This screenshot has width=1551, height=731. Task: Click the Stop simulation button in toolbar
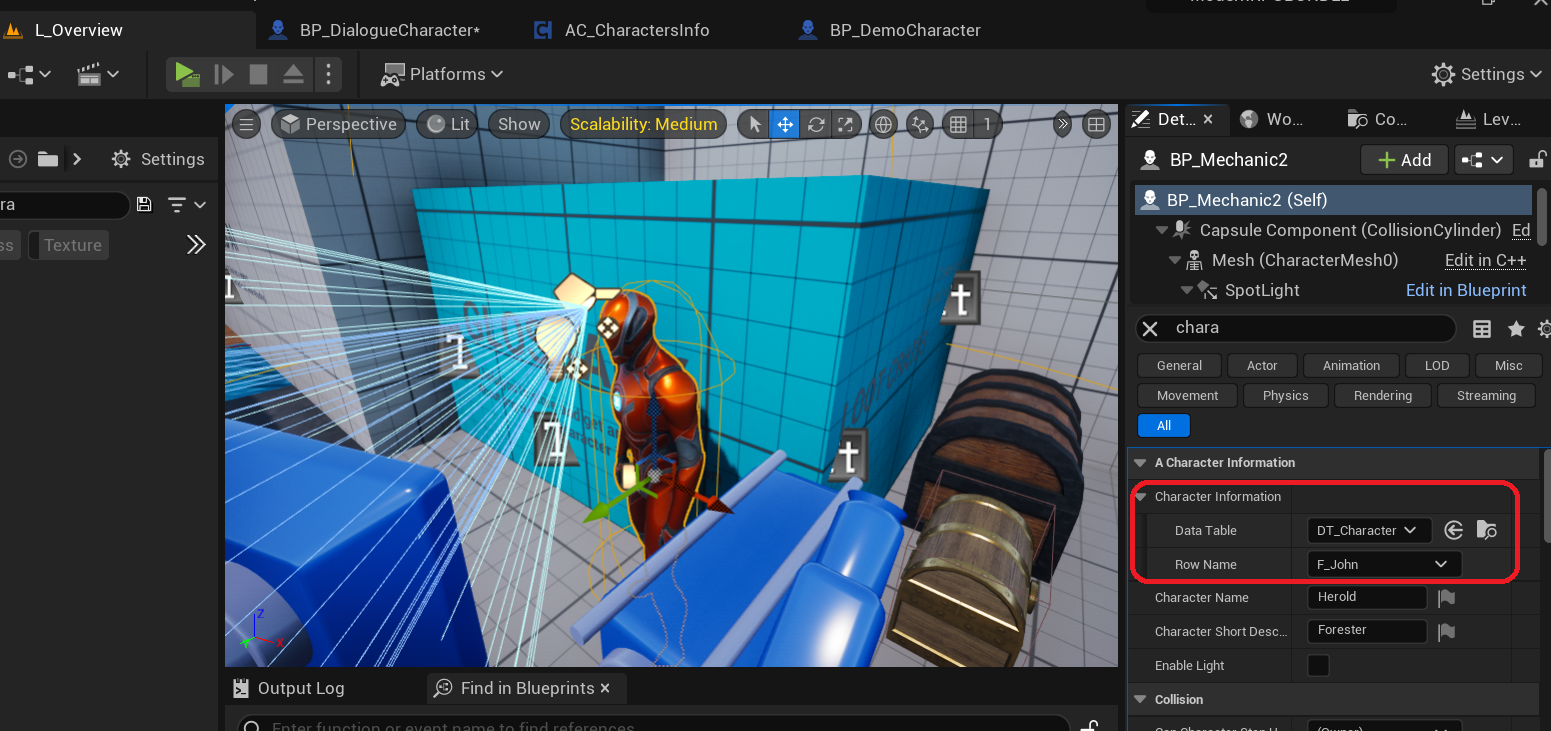(x=258, y=74)
